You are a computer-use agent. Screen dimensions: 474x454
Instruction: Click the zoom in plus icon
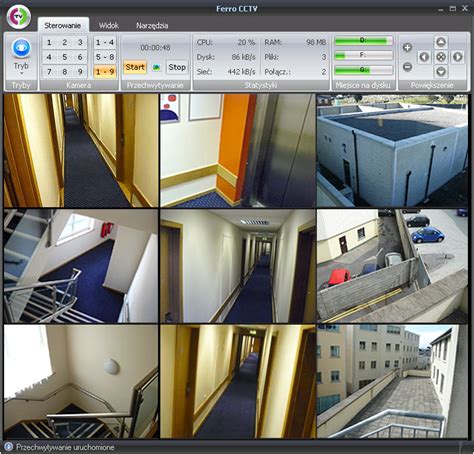coord(407,48)
